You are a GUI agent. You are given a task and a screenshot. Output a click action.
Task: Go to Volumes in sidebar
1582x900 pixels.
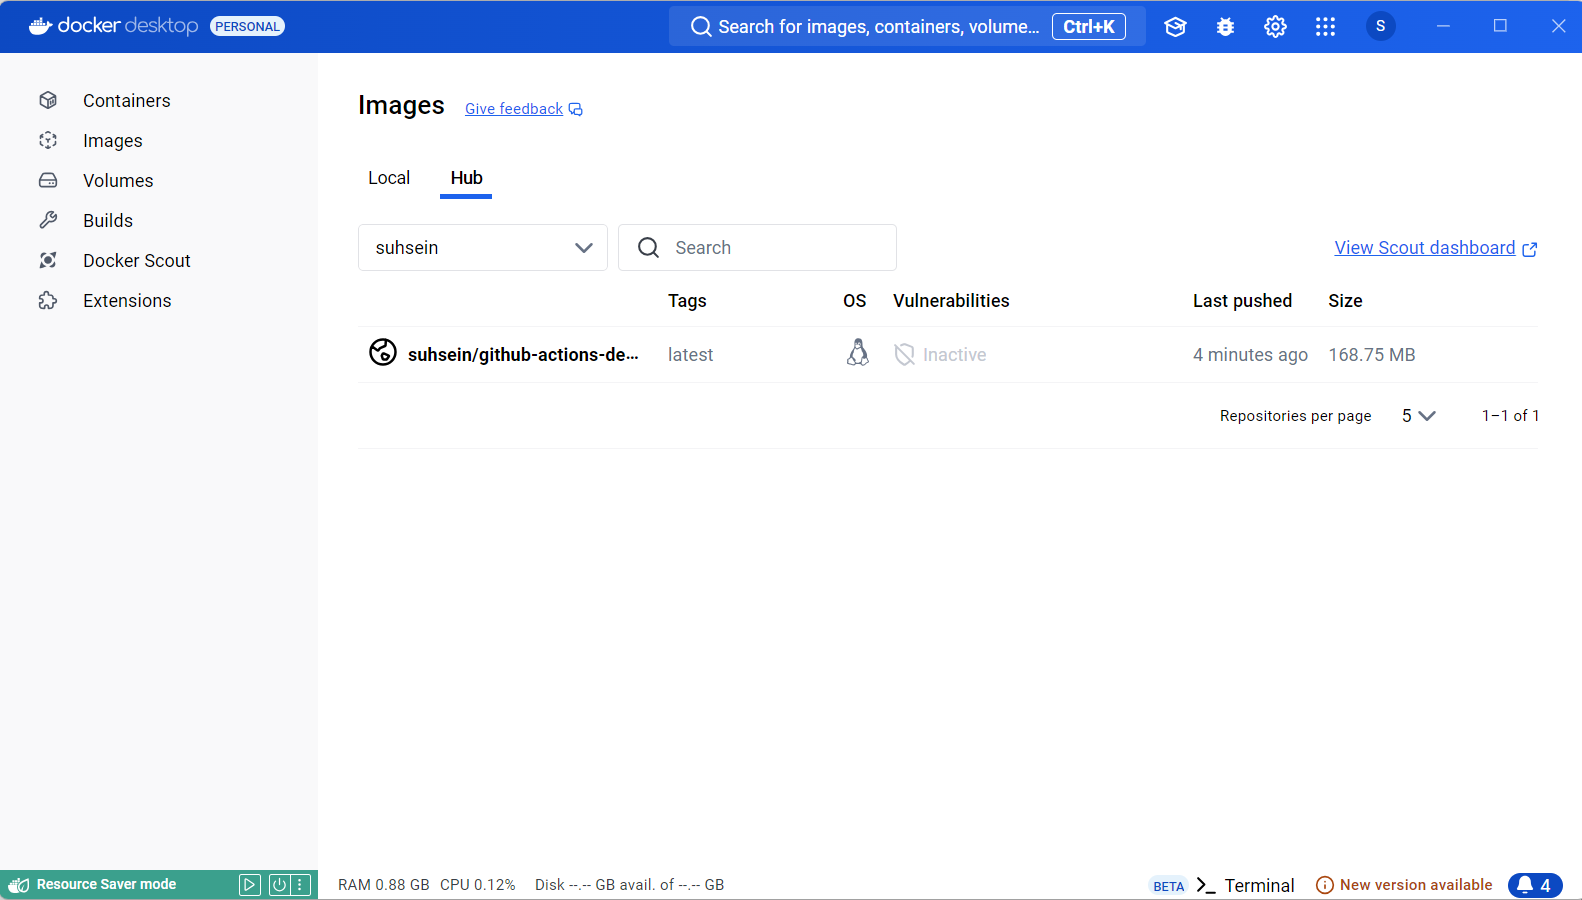tap(118, 181)
